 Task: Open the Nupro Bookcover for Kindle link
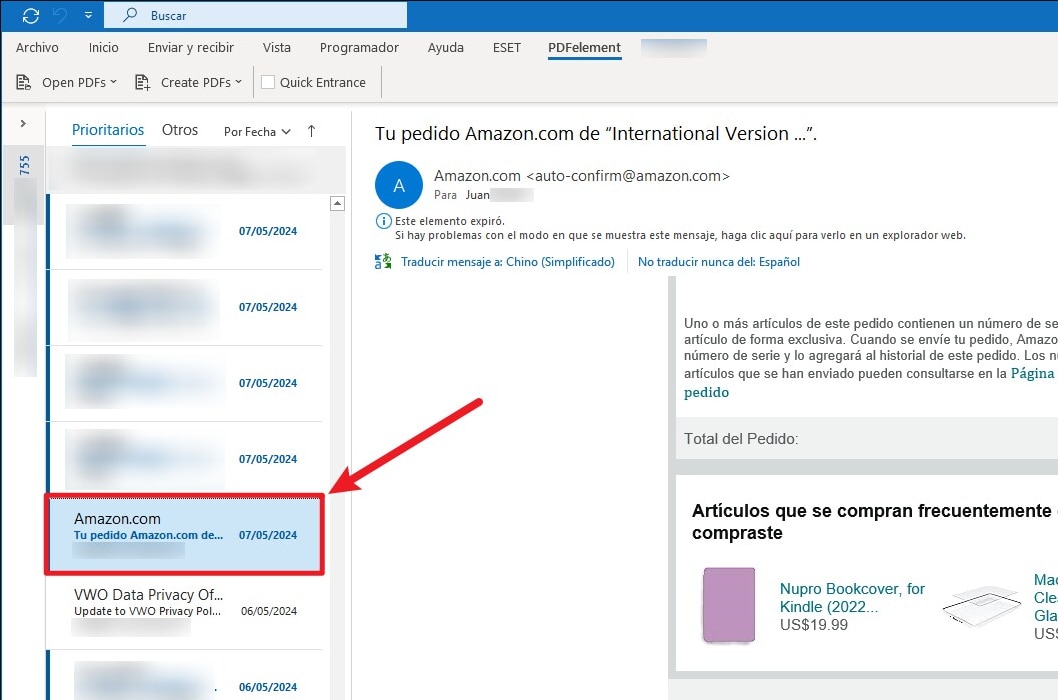point(852,597)
